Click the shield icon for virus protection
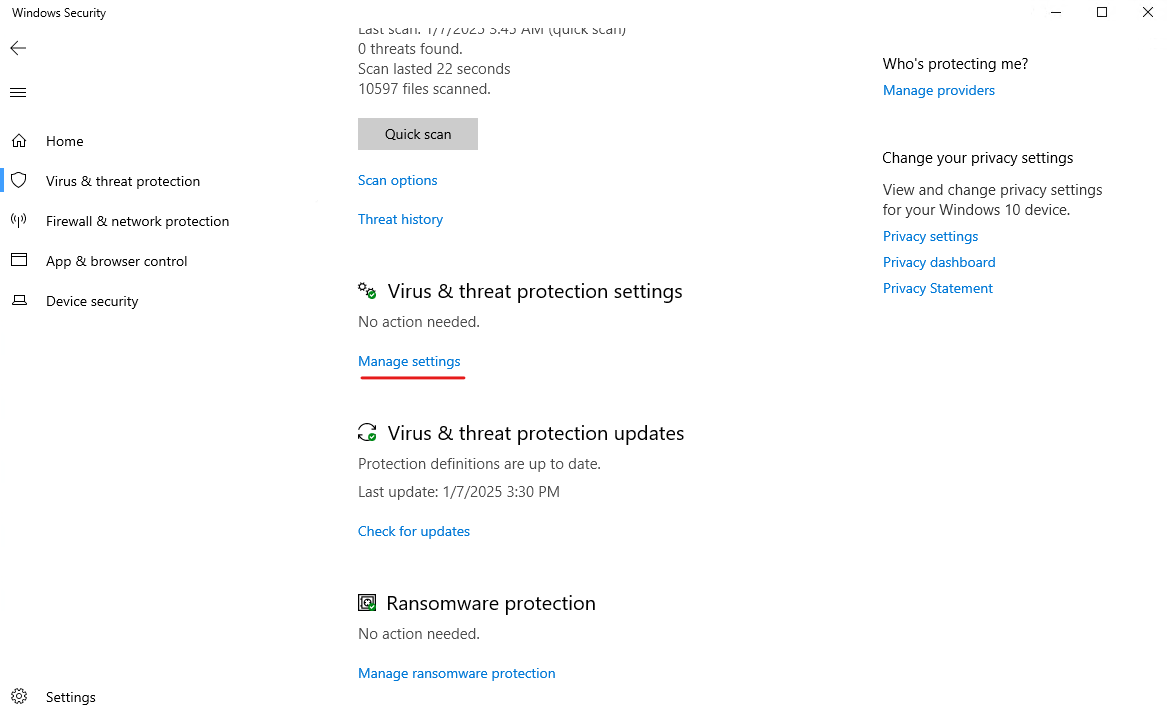1167x720 pixels. [x=19, y=180]
